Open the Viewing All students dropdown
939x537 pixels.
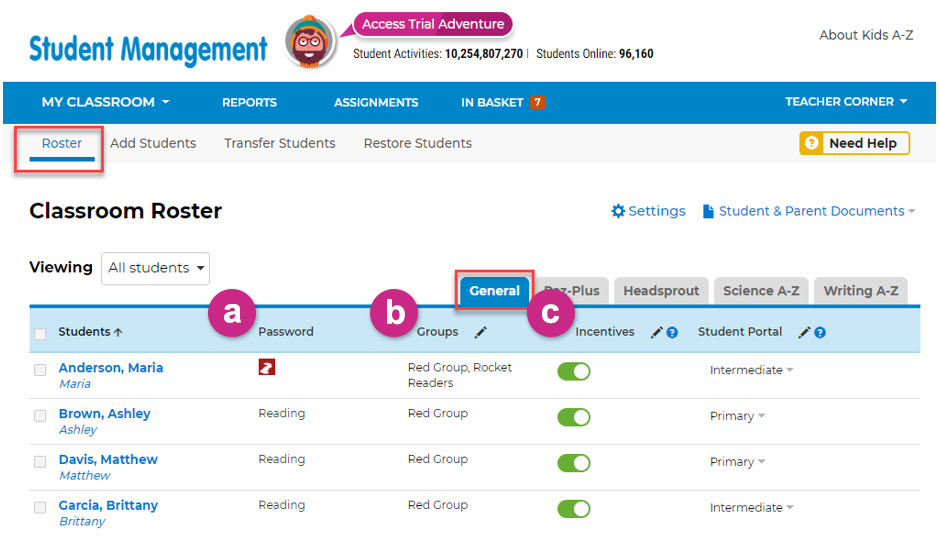click(x=156, y=268)
